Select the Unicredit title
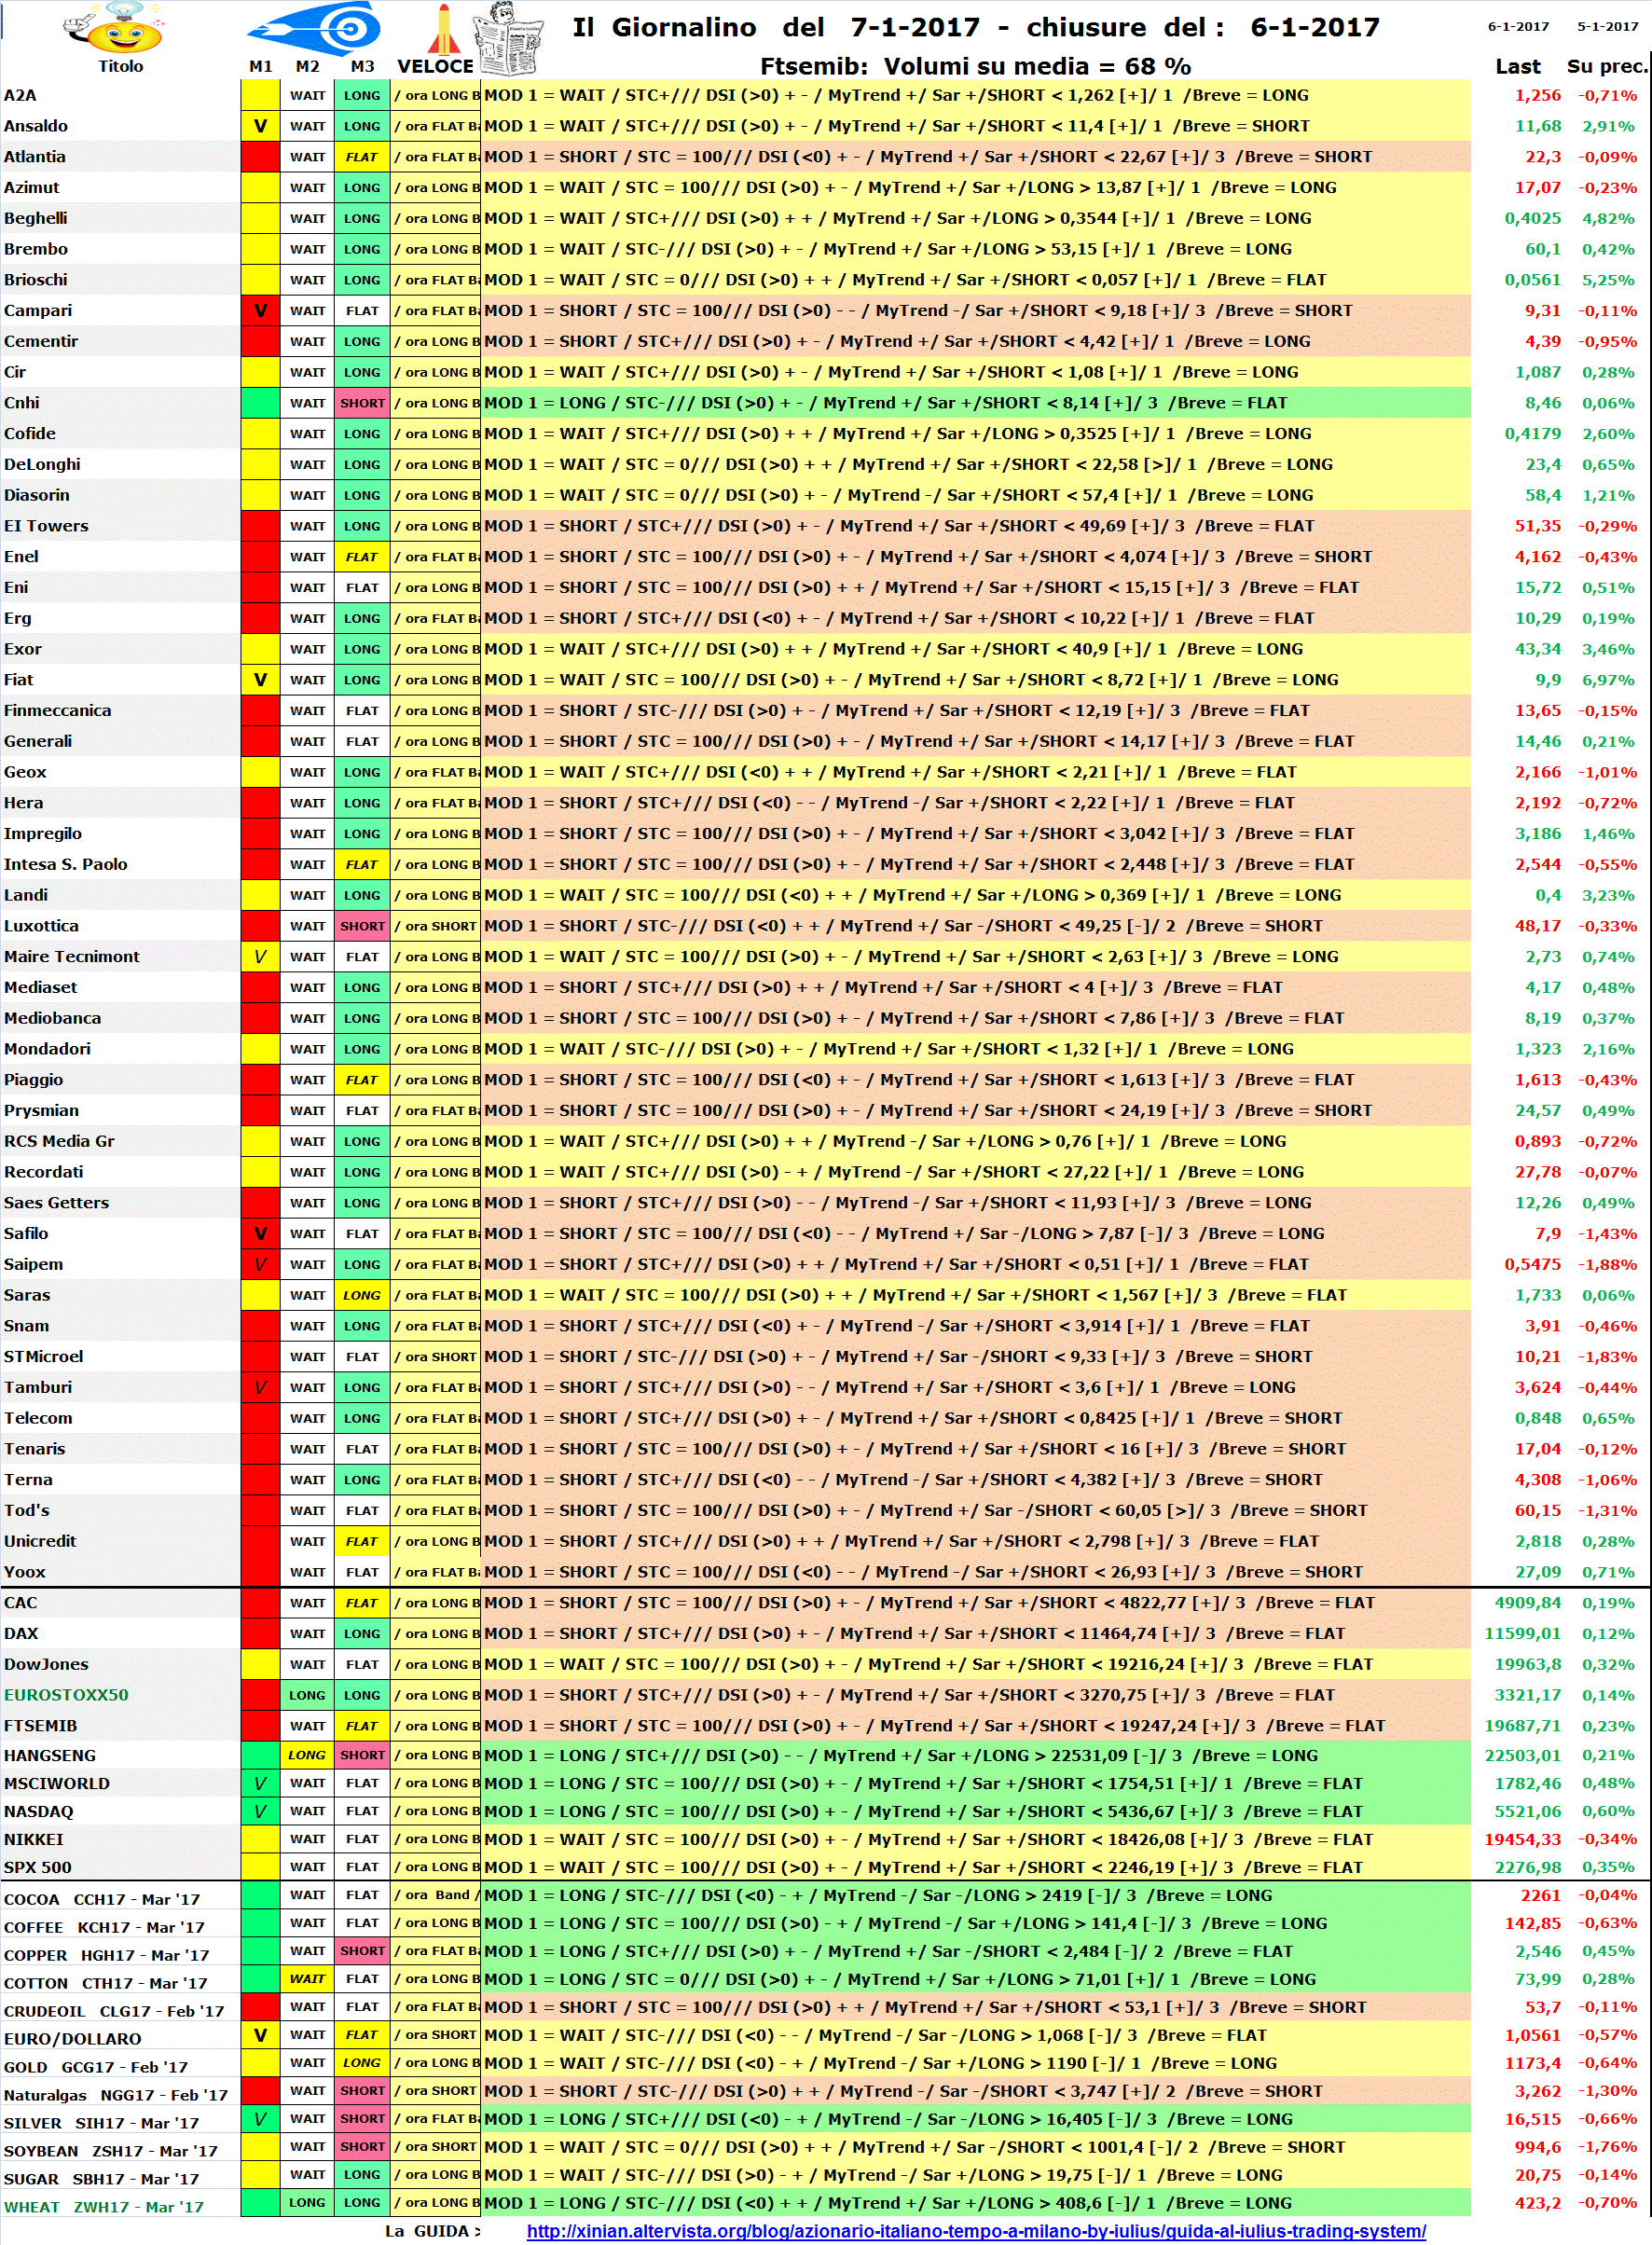 (40, 1541)
